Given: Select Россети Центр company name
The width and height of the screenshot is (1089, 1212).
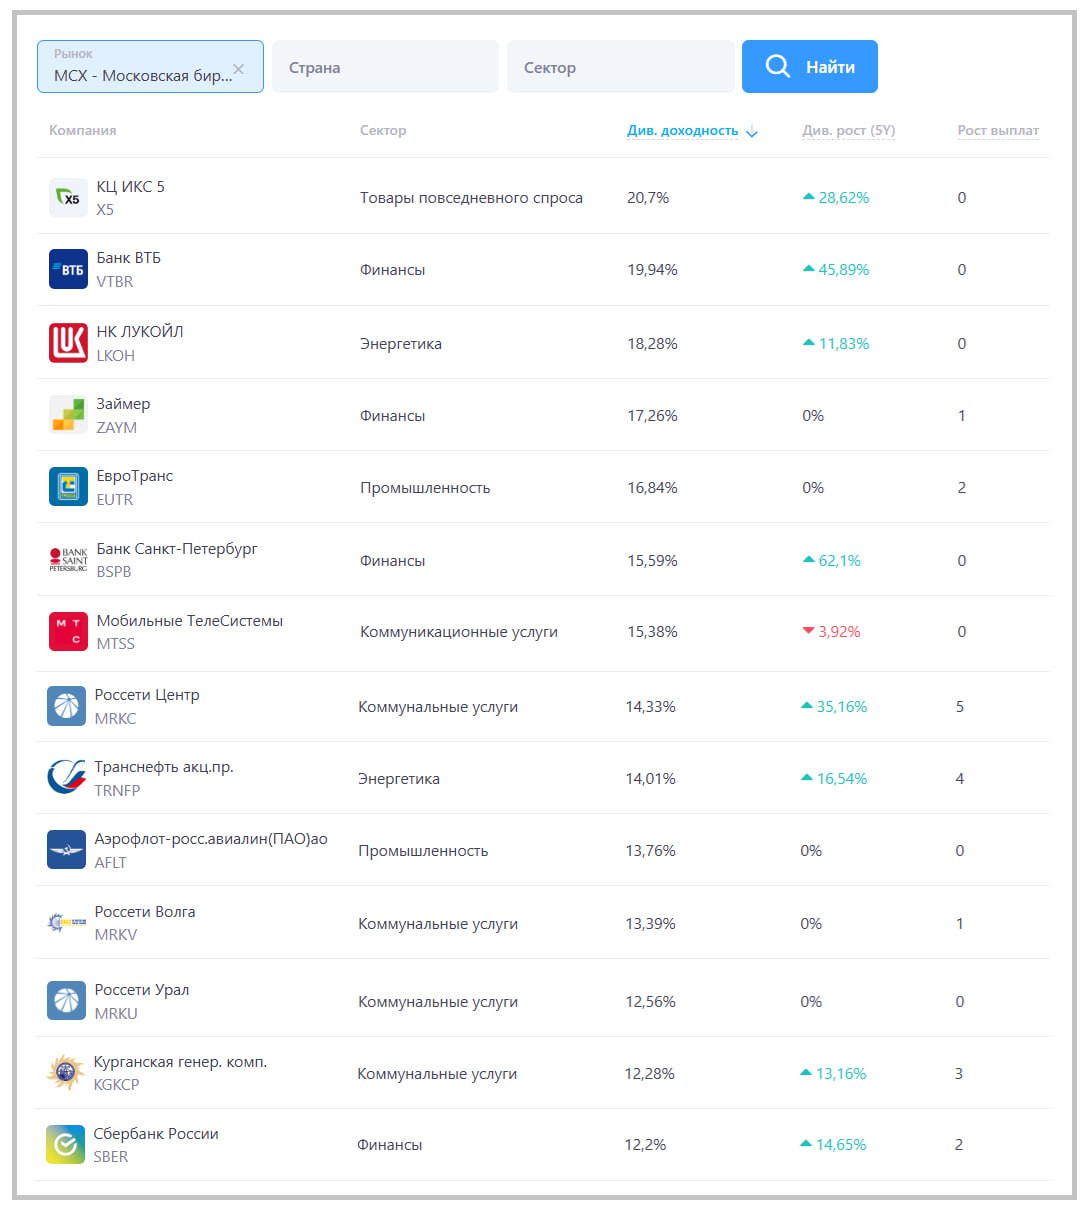Looking at the screenshot, I should [147, 695].
